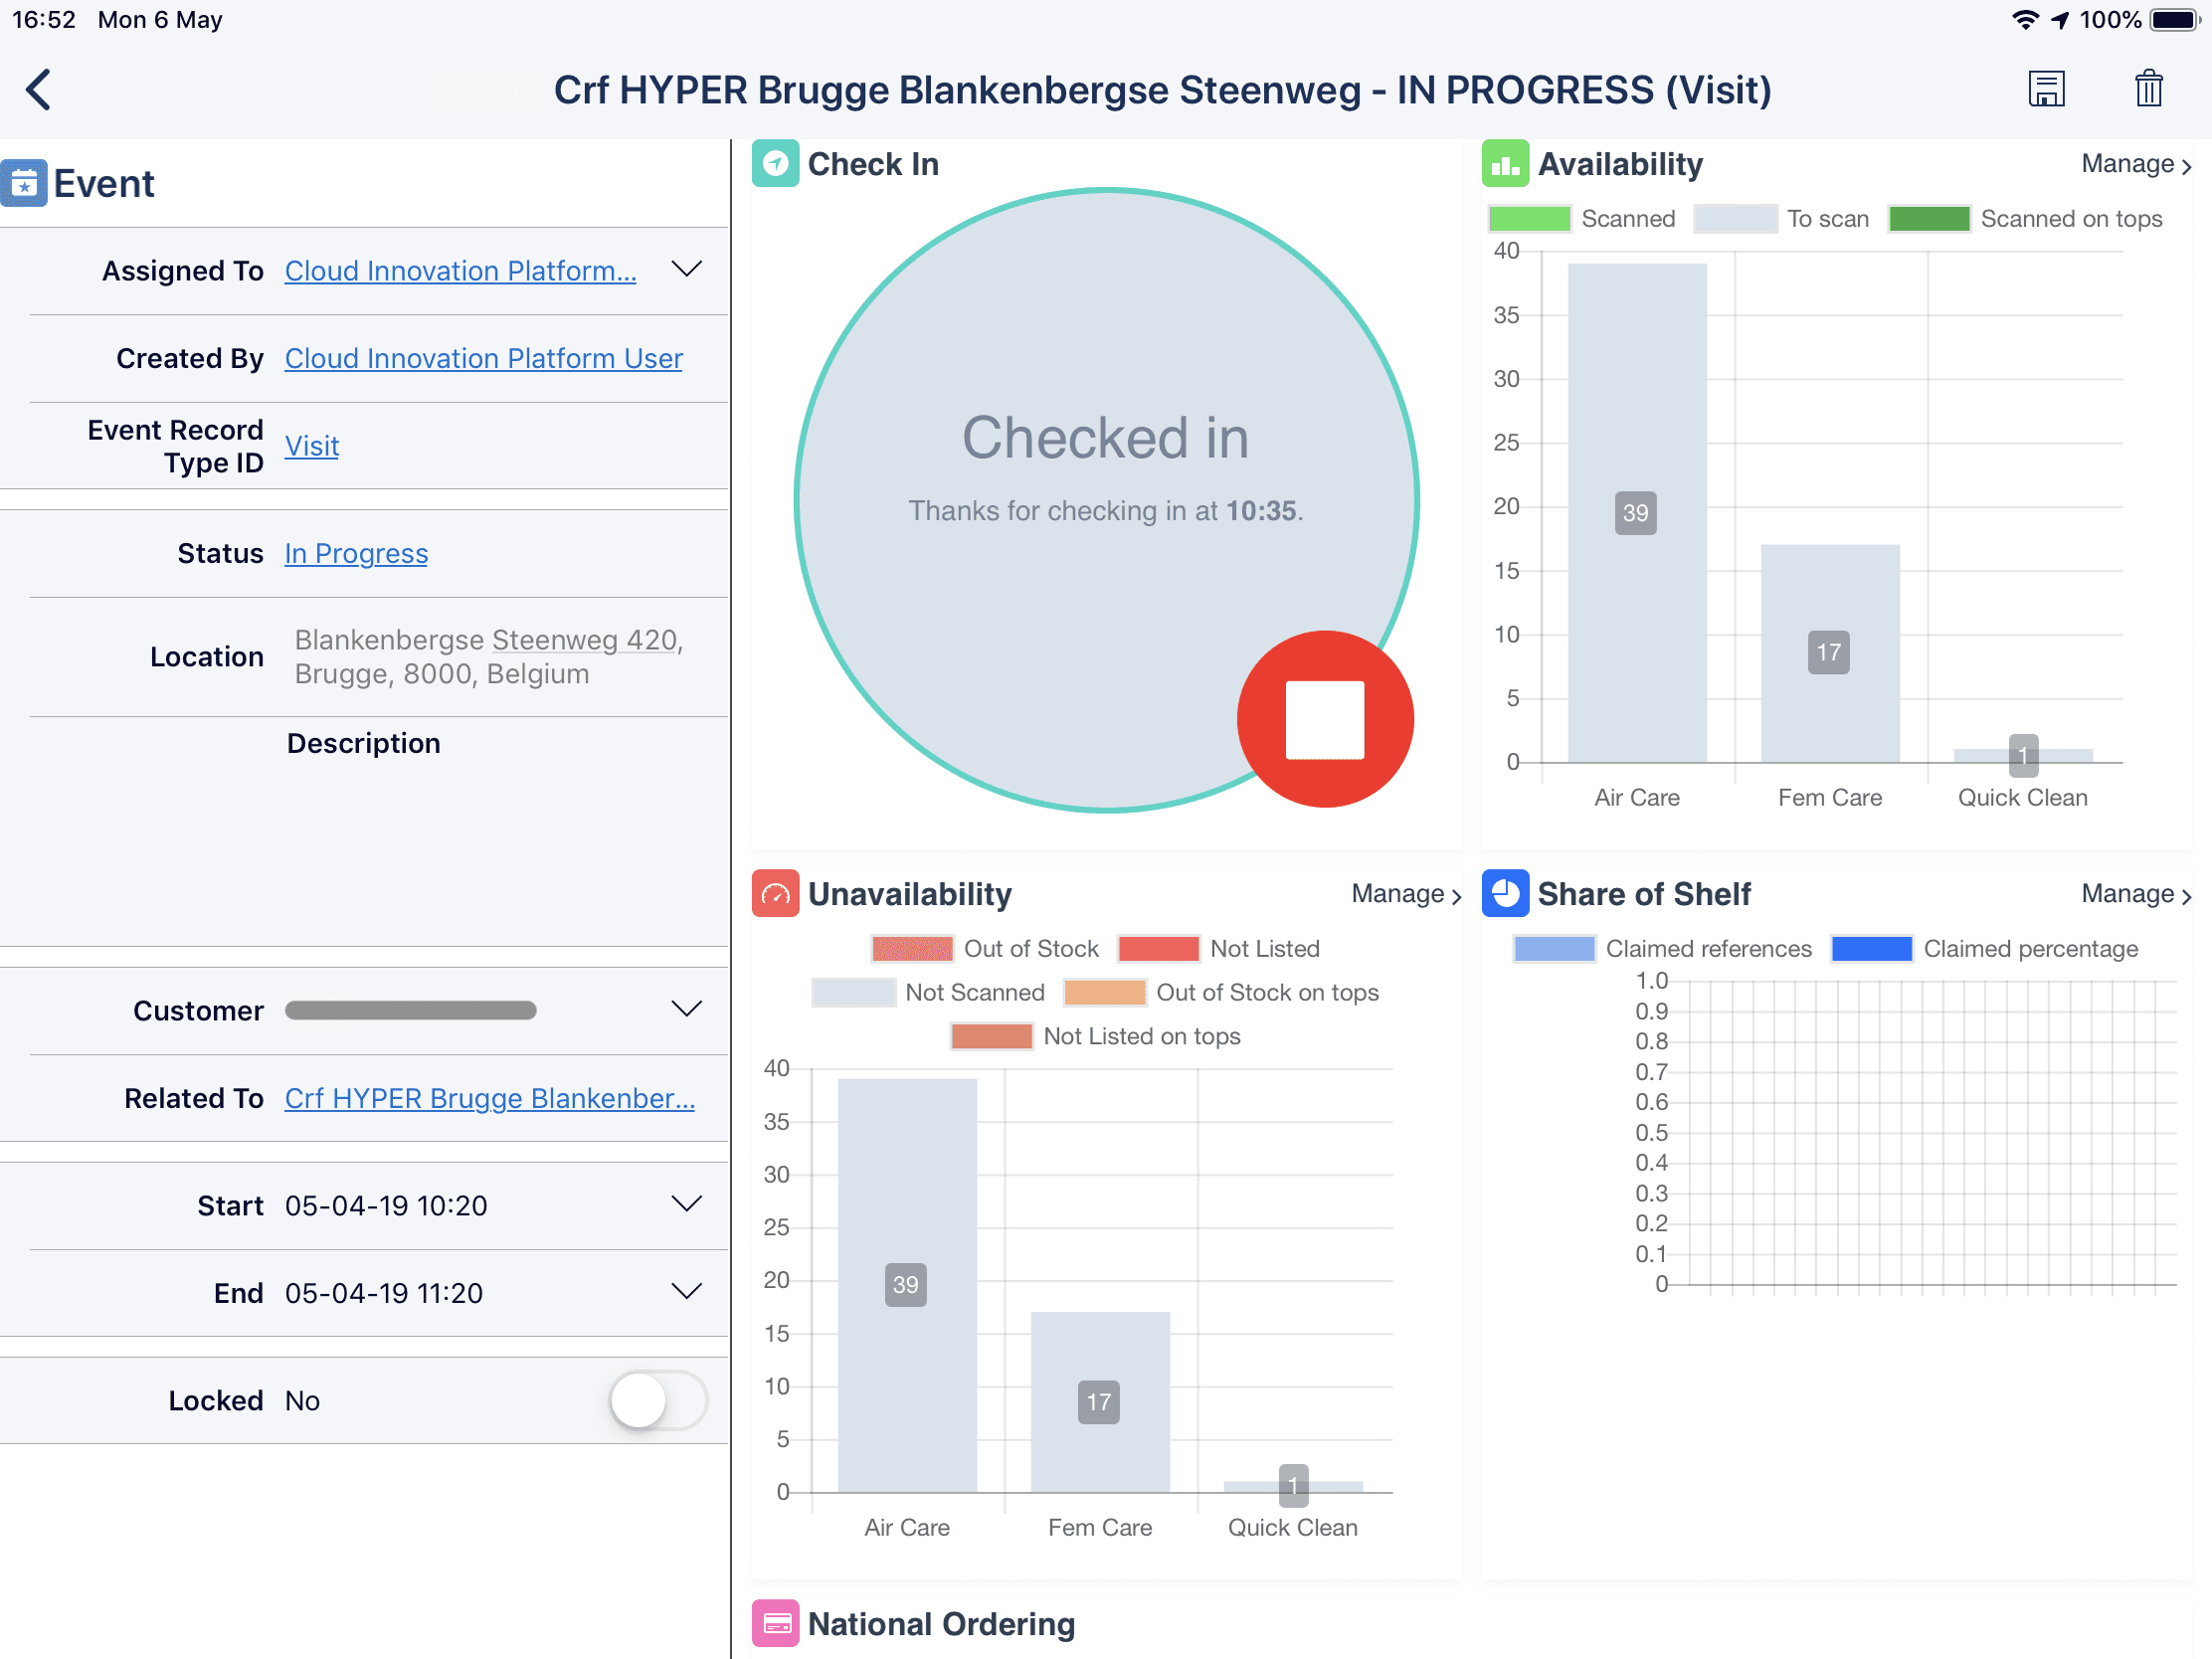The image size is (2212, 1659).
Task: Open Manage for Unavailability
Action: point(1406,894)
